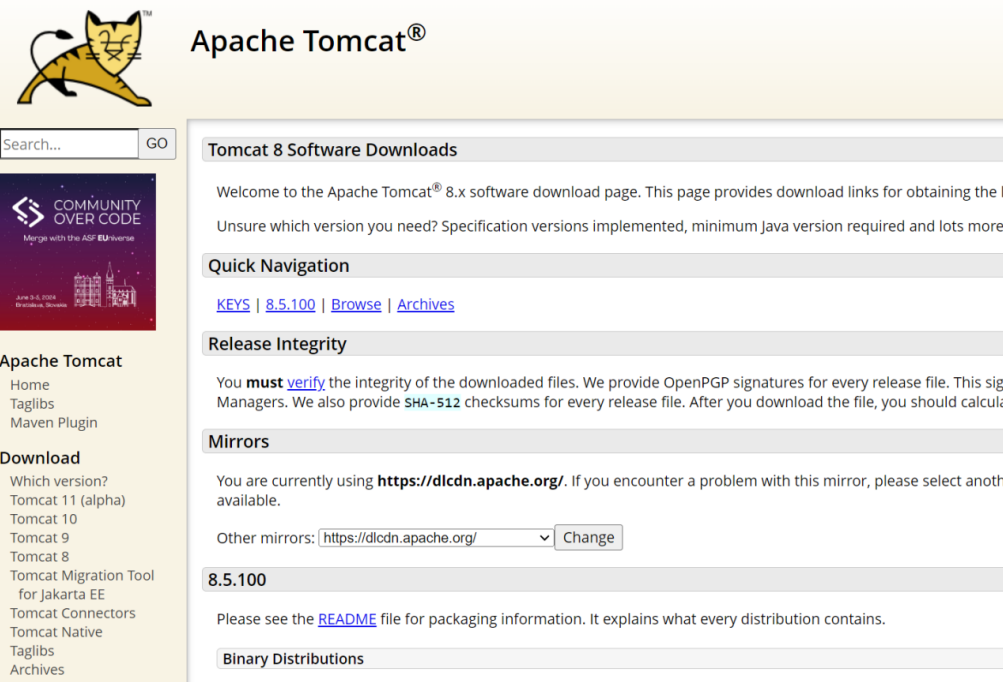Image resolution: width=1003 pixels, height=682 pixels.
Task: Open the Browse link
Action: coord(356,305)
